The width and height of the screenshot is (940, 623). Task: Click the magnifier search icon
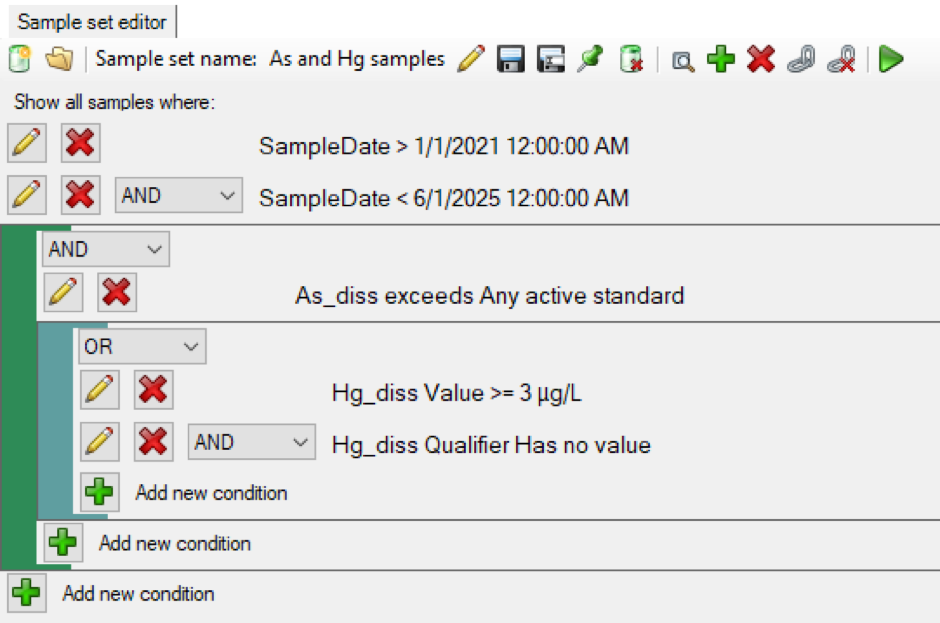pyautogui.click(x=682, y=61)
